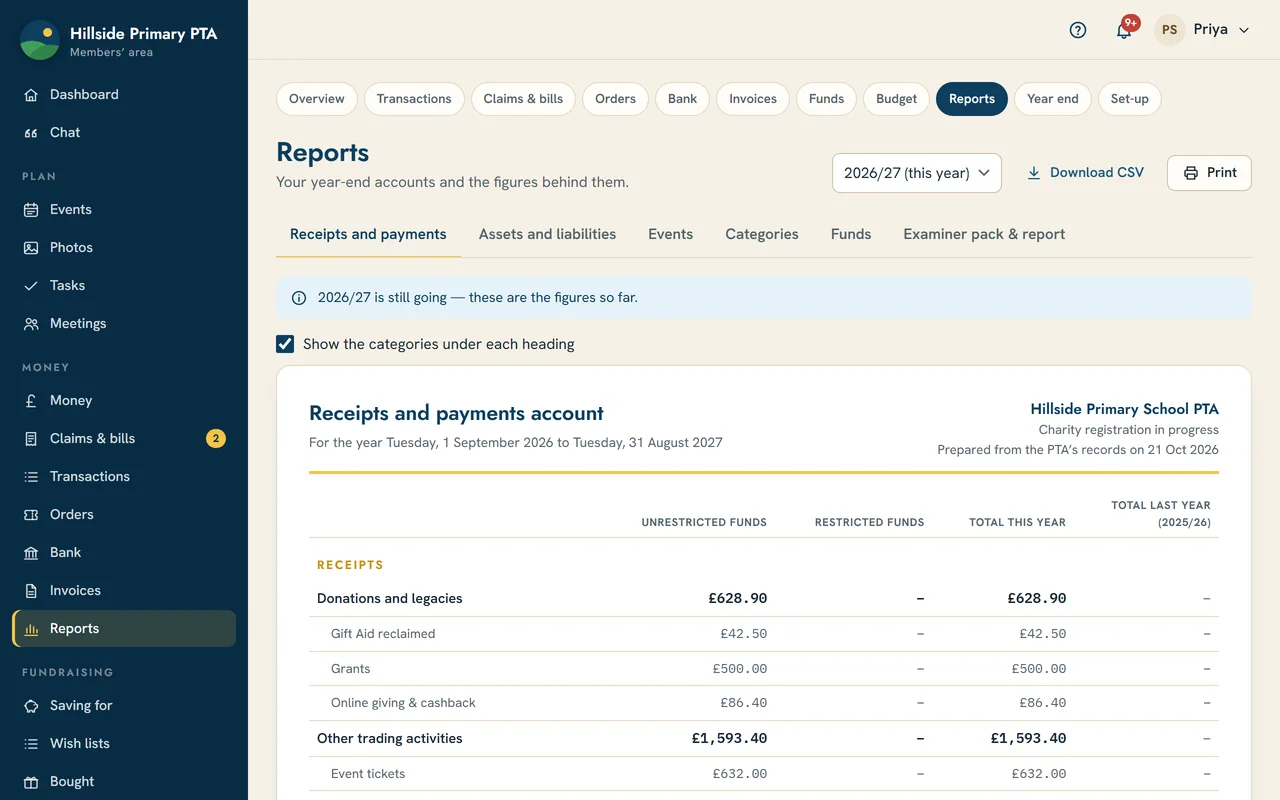Open the help question mark icon
1280x800 pixels.
coord(1078,30)
